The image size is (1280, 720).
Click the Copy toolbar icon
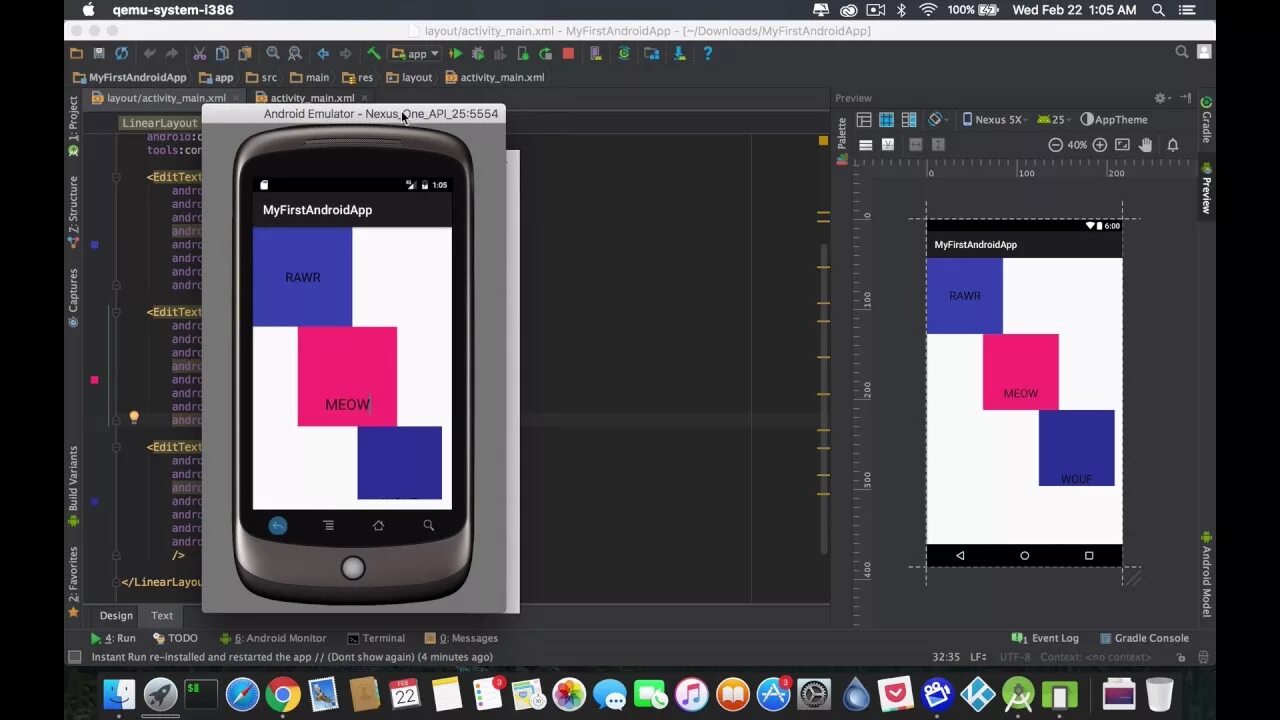coord(221,54)
